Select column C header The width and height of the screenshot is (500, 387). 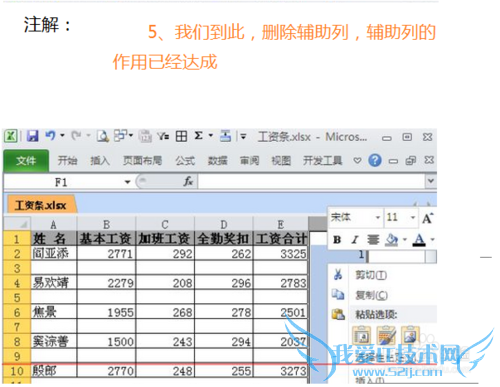(165, 225)
